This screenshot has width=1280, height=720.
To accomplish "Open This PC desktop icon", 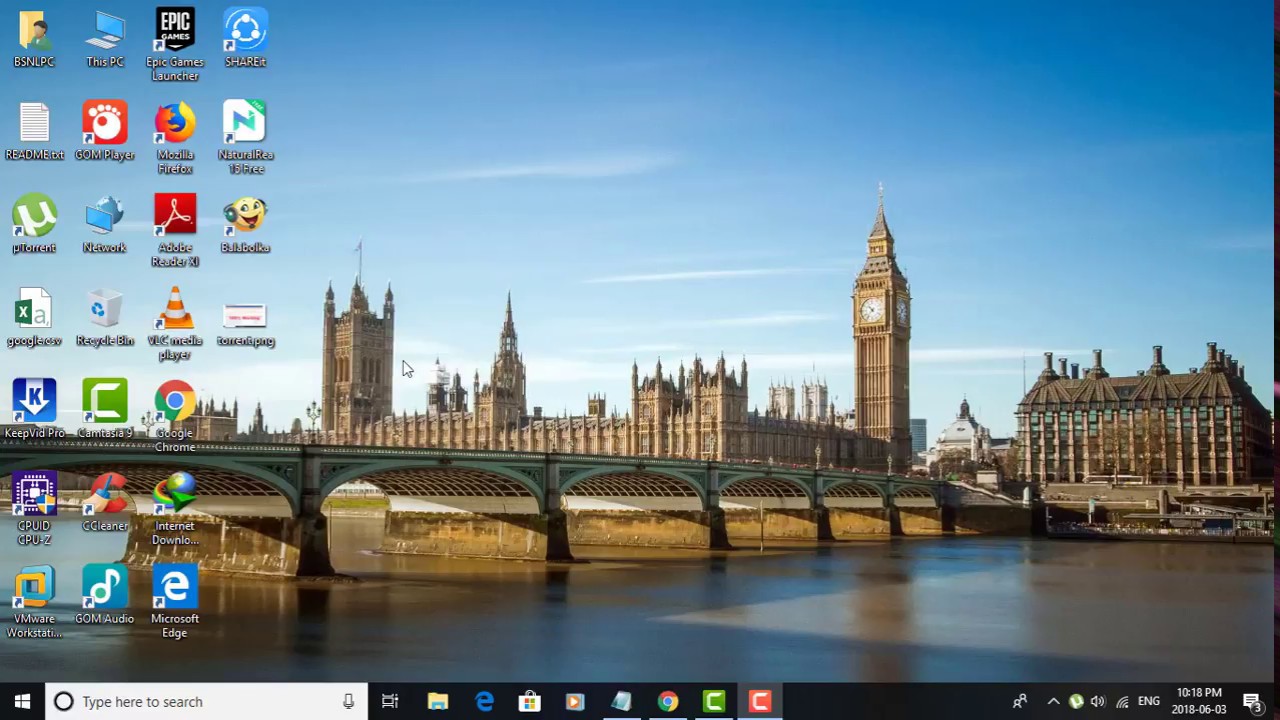I will click(x=105, y=38).
